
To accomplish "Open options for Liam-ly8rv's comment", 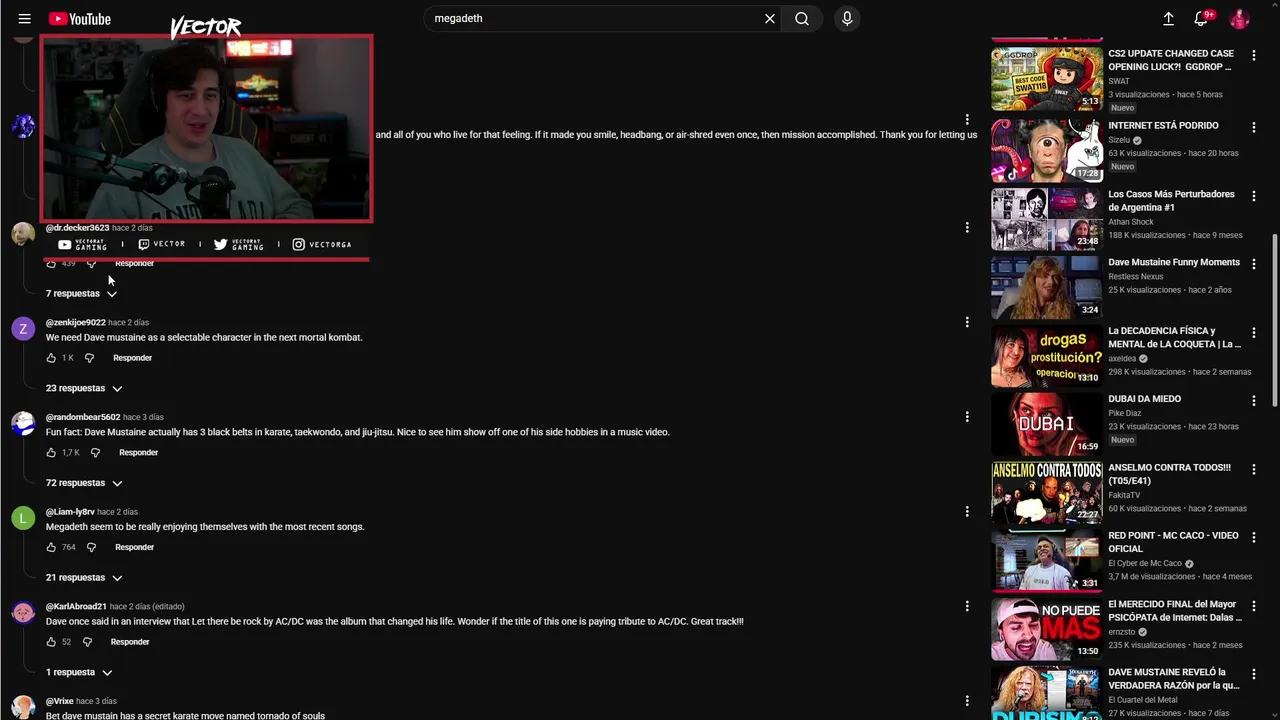I will (x=967, y=512).
